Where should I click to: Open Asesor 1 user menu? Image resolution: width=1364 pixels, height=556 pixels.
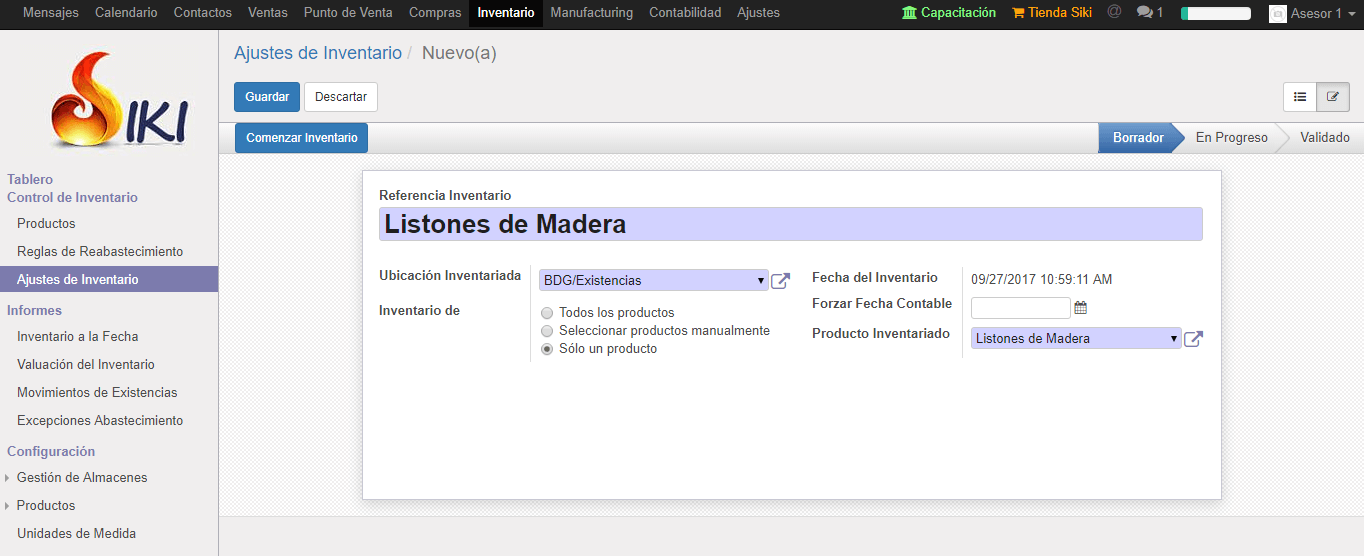pyautogui.click(x=1314, y=13)
